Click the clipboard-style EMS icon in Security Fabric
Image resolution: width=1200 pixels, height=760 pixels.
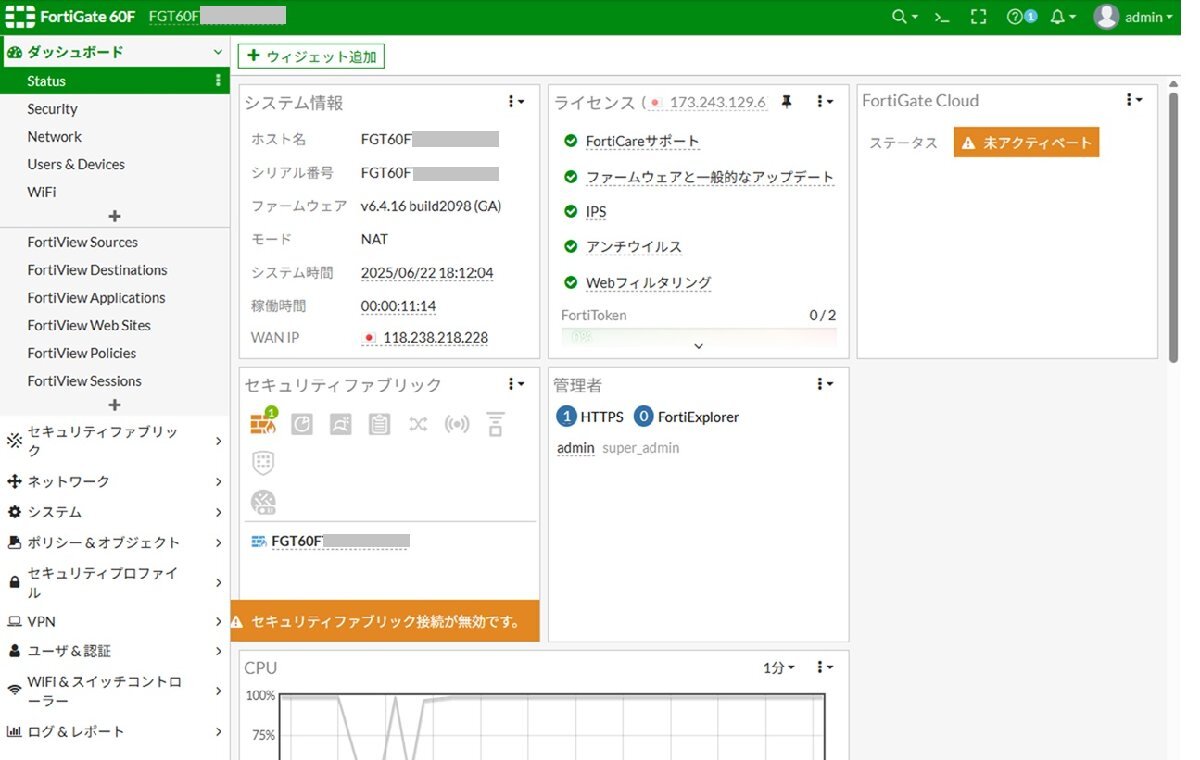pos(379,425)
